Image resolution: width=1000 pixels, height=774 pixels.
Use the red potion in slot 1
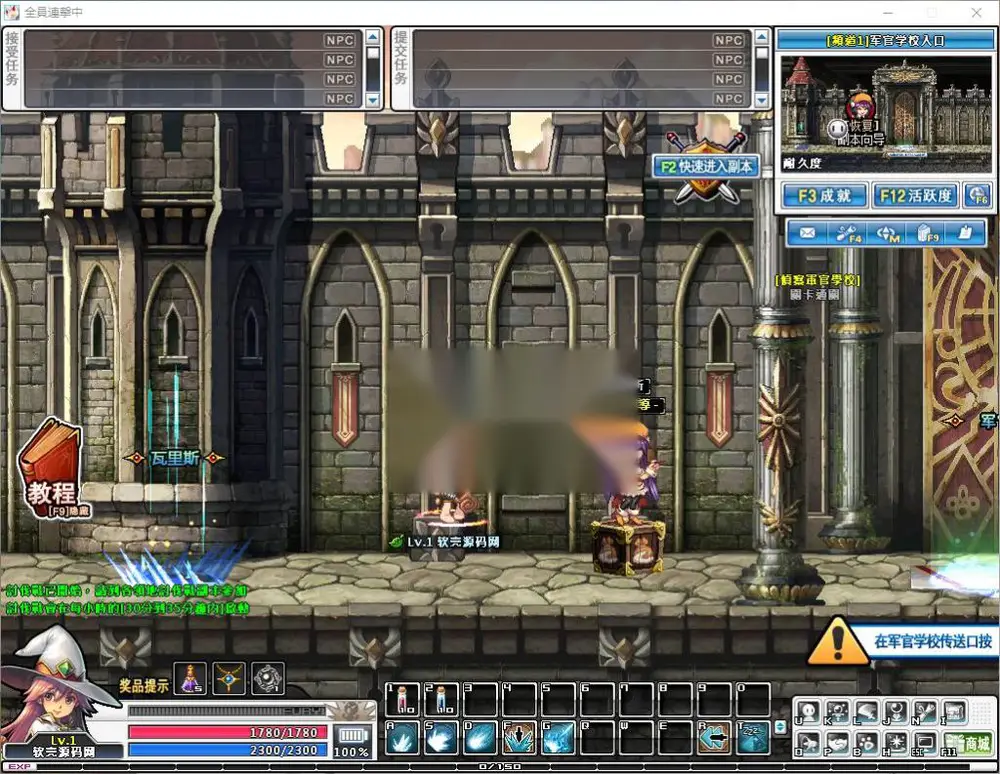tap(403, 699)
